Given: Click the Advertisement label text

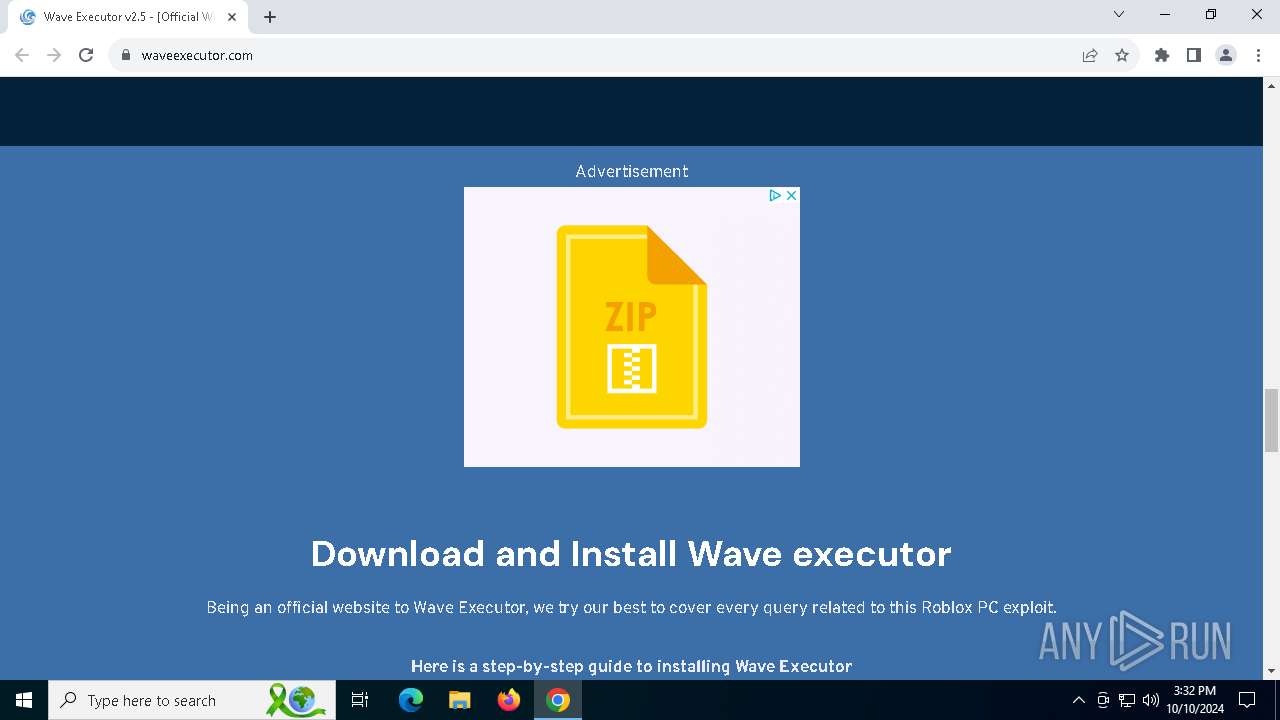Looking at the screenshot, I should tap(632, 171).
